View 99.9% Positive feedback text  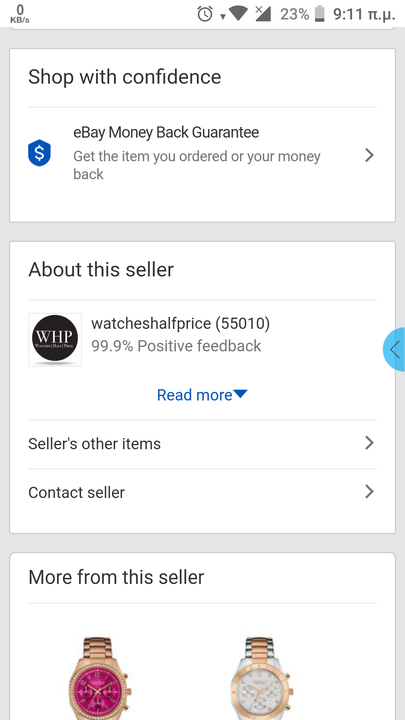tap(176, 346)
